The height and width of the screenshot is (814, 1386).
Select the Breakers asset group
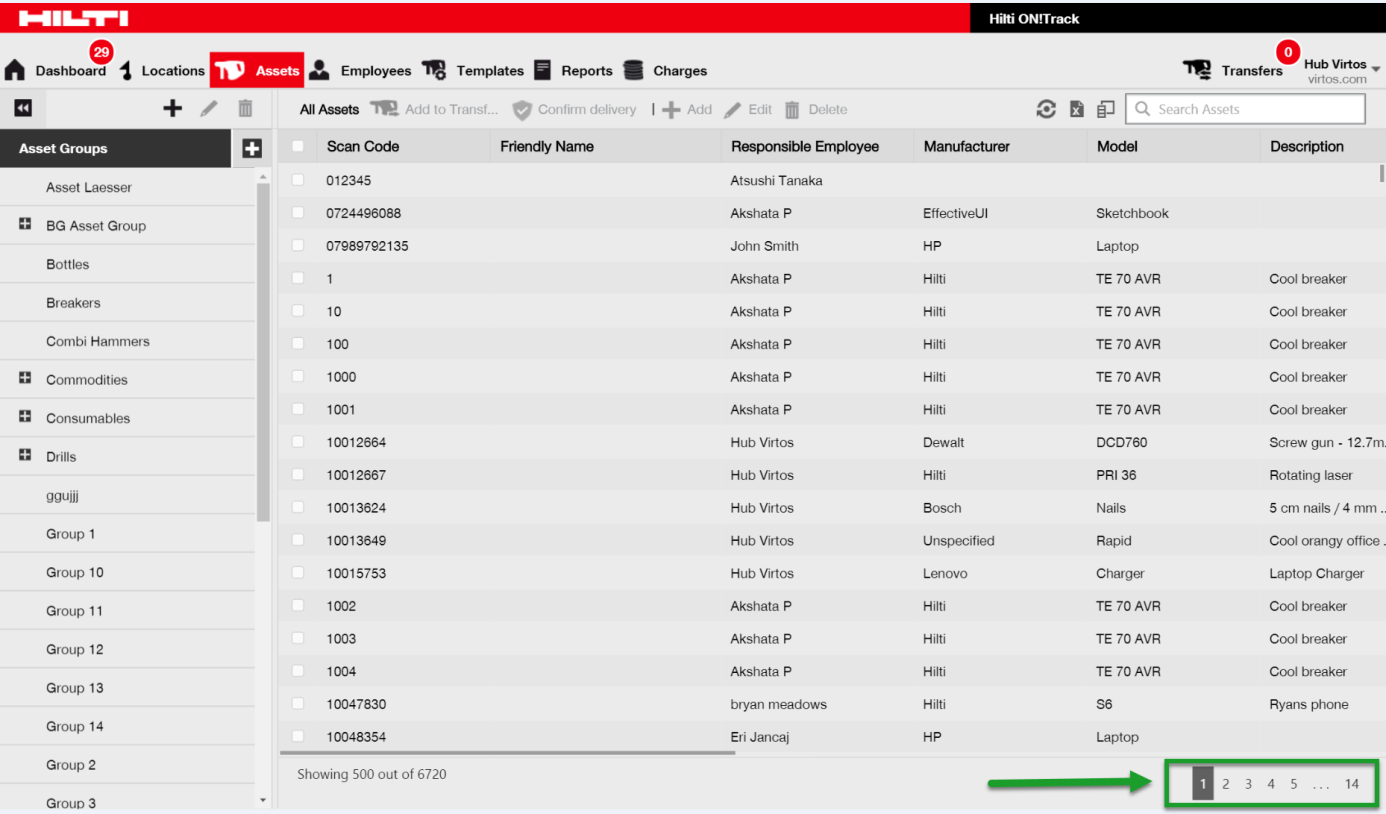(73, 302)
